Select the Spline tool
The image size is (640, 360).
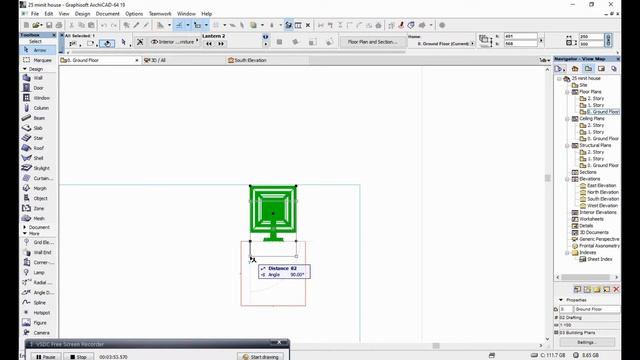(x=38, y=302)
